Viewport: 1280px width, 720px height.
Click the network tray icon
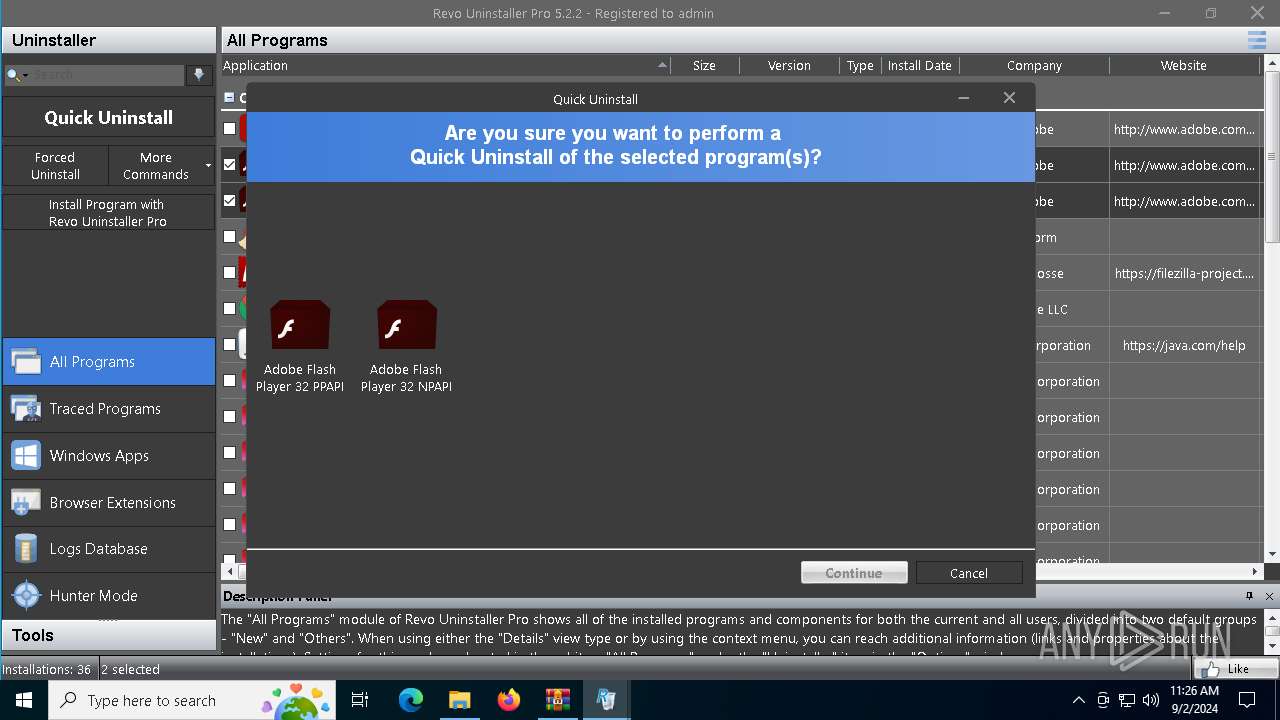tap(1127, 700)
